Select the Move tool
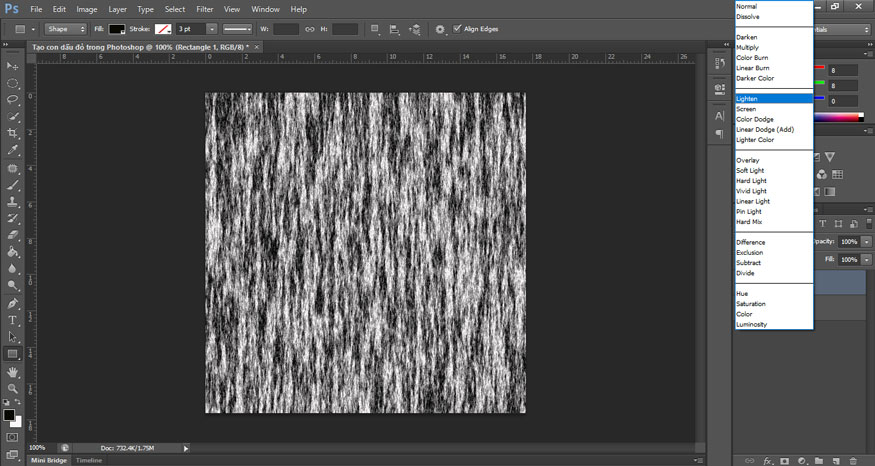Screen dimensions: 875x466 [x=12, y=66]
